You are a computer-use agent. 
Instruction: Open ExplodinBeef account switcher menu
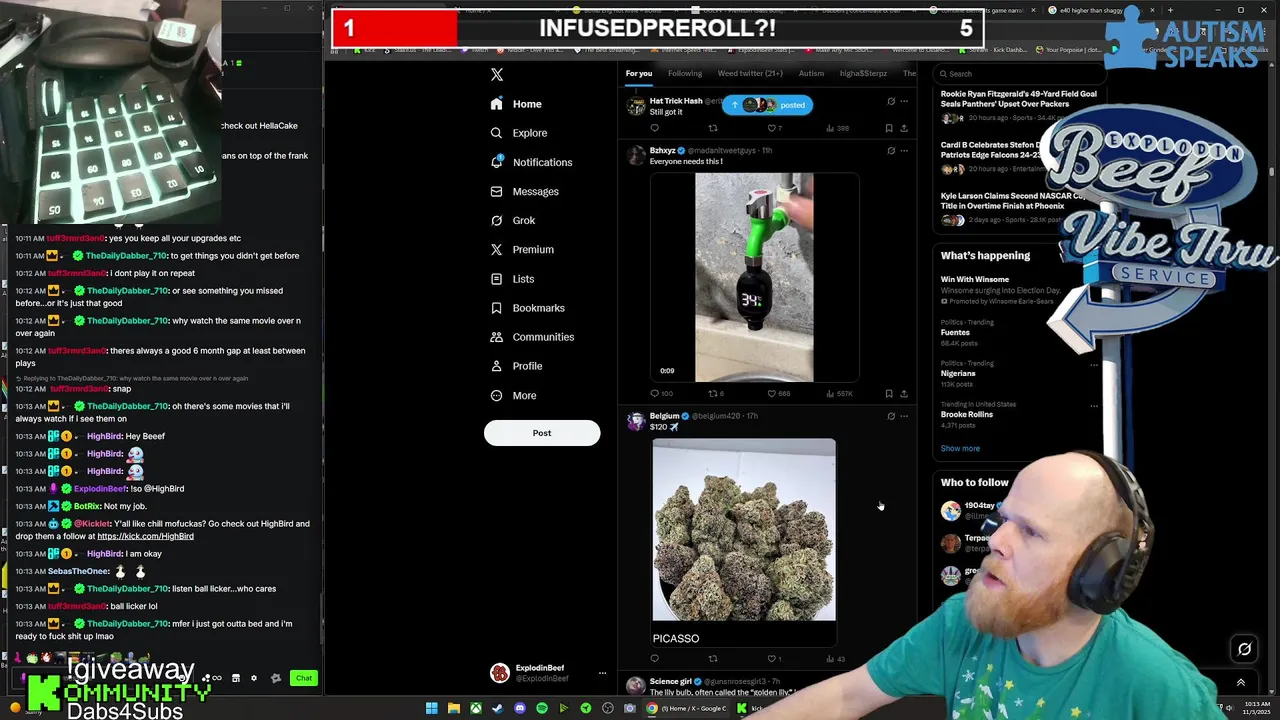[602, 673]
